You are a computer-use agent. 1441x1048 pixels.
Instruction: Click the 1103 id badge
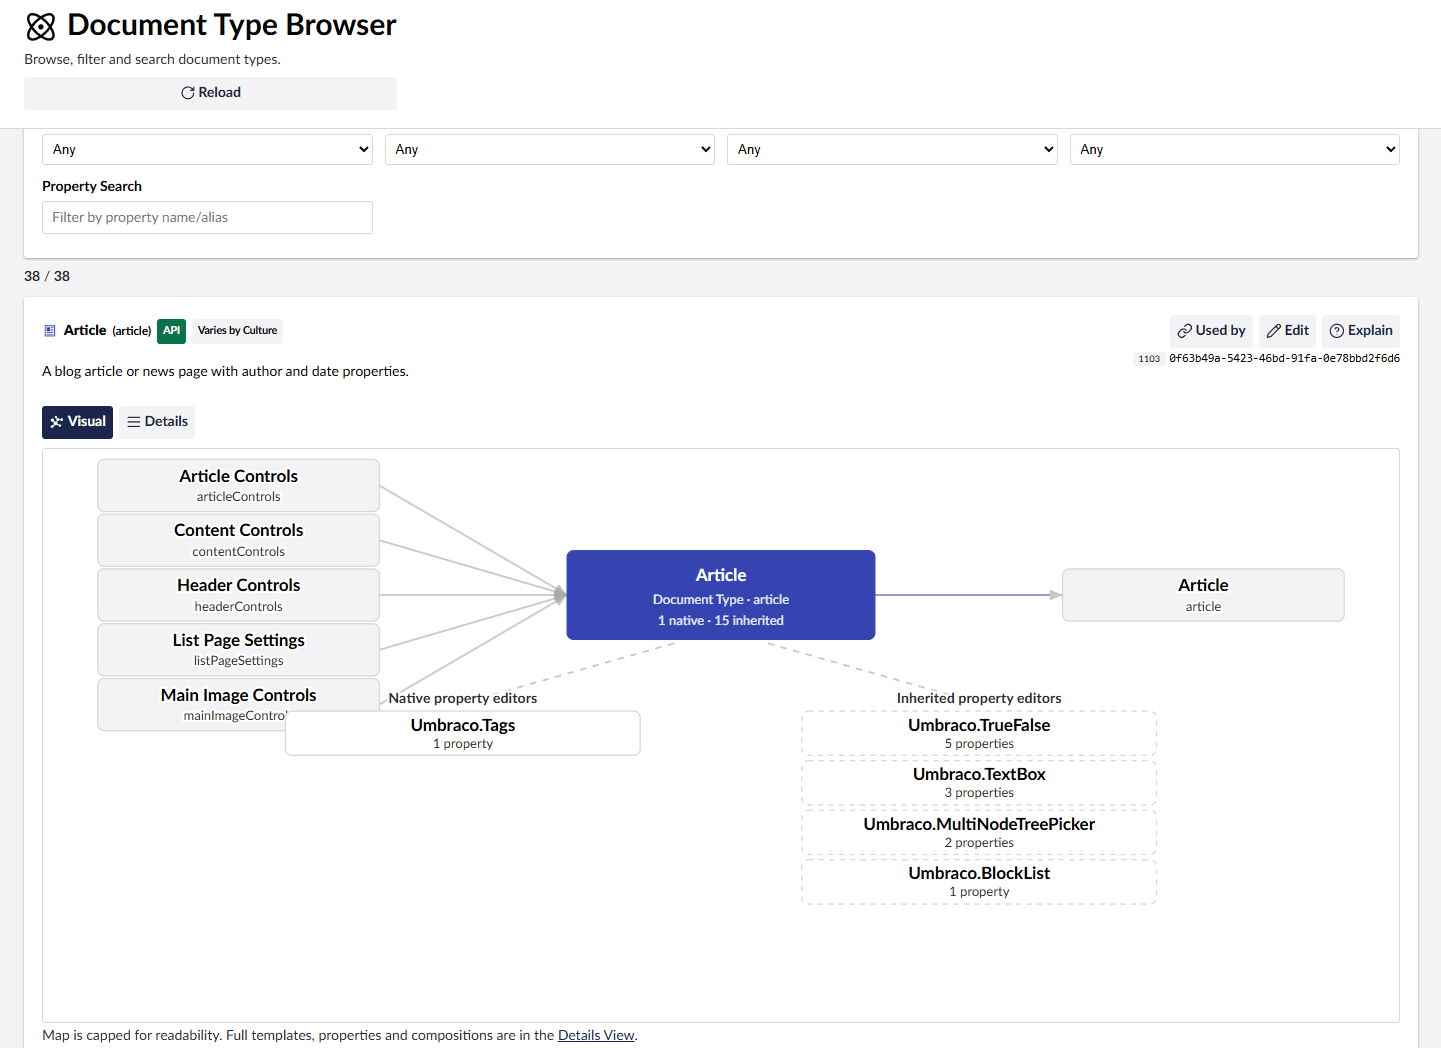coord(1149,359)
